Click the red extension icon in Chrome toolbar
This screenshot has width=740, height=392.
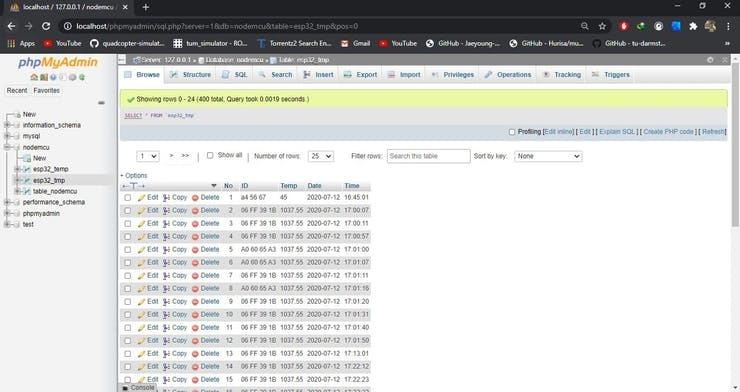click(623, 26)
